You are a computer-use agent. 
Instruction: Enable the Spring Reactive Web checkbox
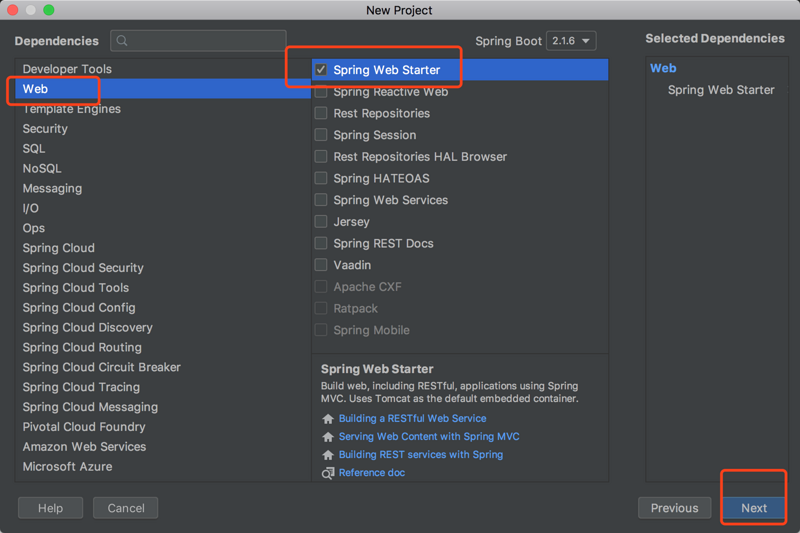[321, 92]
